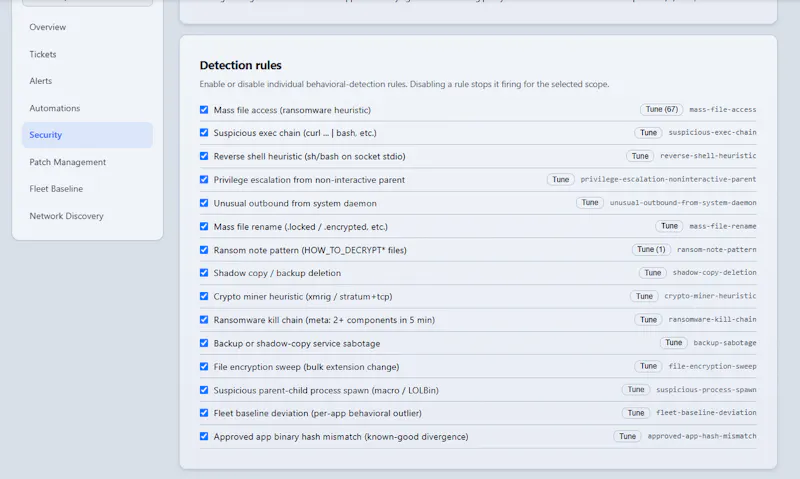
Task: Disable Approved app binary hash mismatch checkbox
Action: (204, 437)
